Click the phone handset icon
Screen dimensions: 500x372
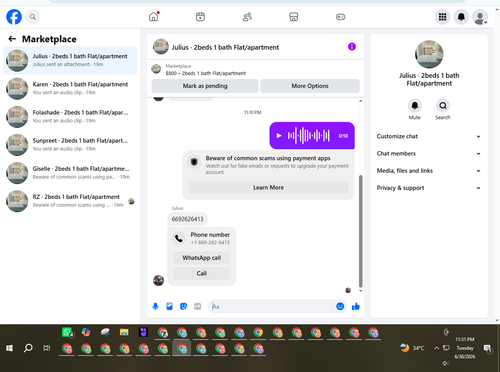pos(179,238)
